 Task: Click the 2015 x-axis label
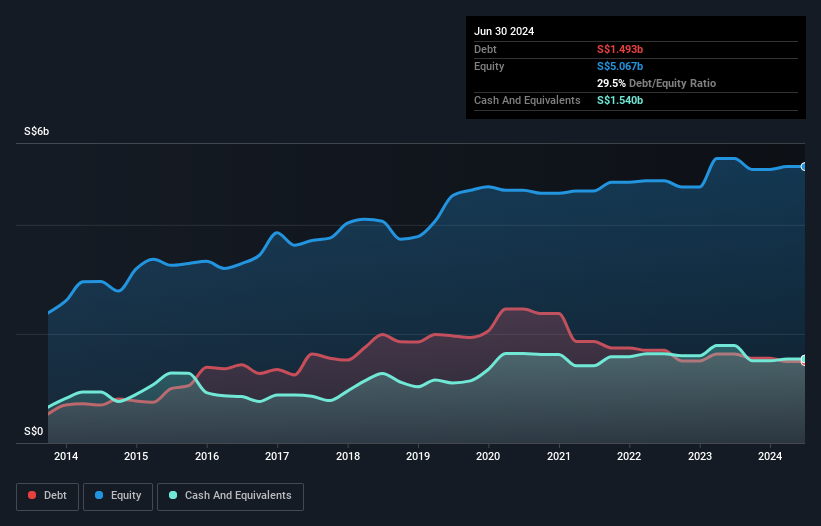coord(136,456)
